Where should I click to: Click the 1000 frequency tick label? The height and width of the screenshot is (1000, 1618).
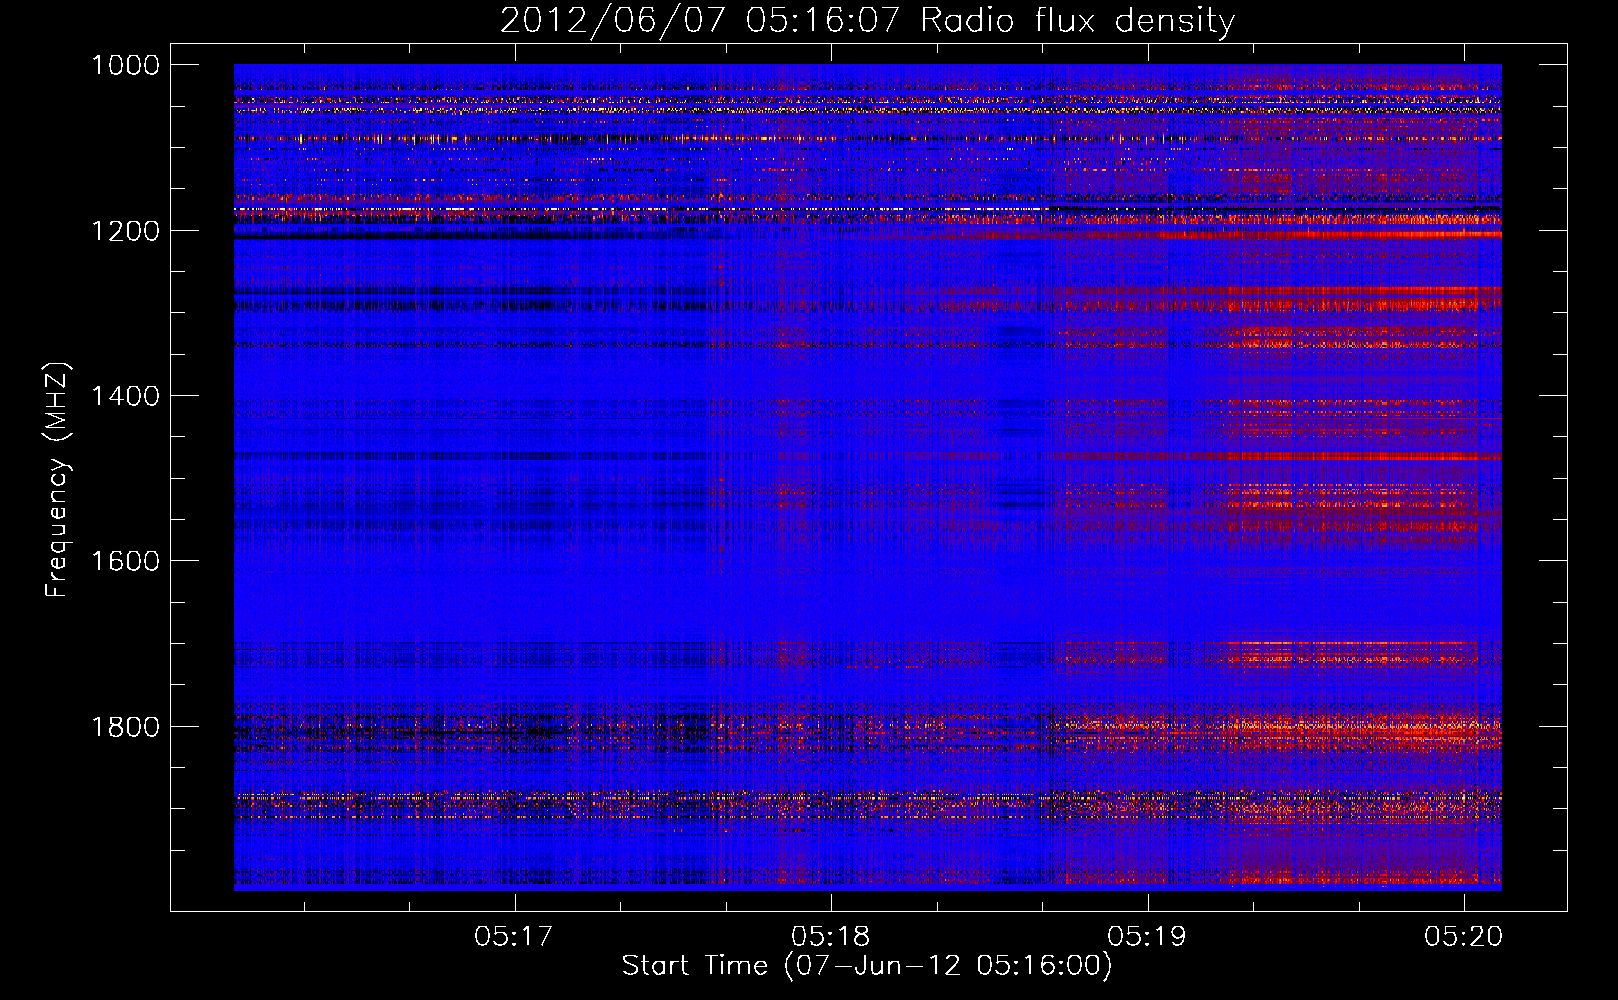click(x=125, y=65)
